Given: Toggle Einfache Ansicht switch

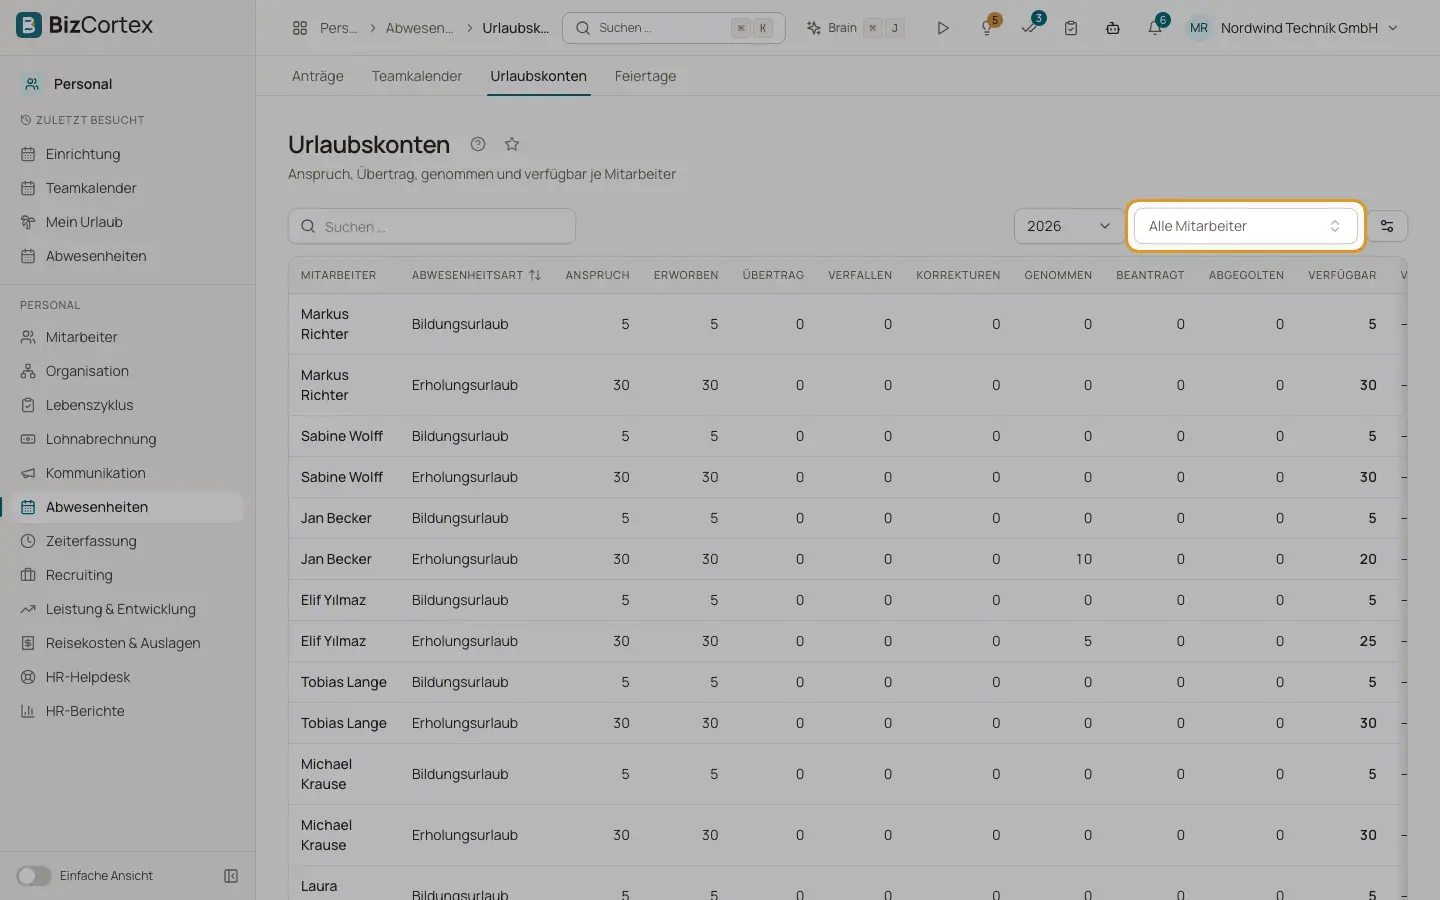Looking at the screenshot, I should [x=33, y=876].
